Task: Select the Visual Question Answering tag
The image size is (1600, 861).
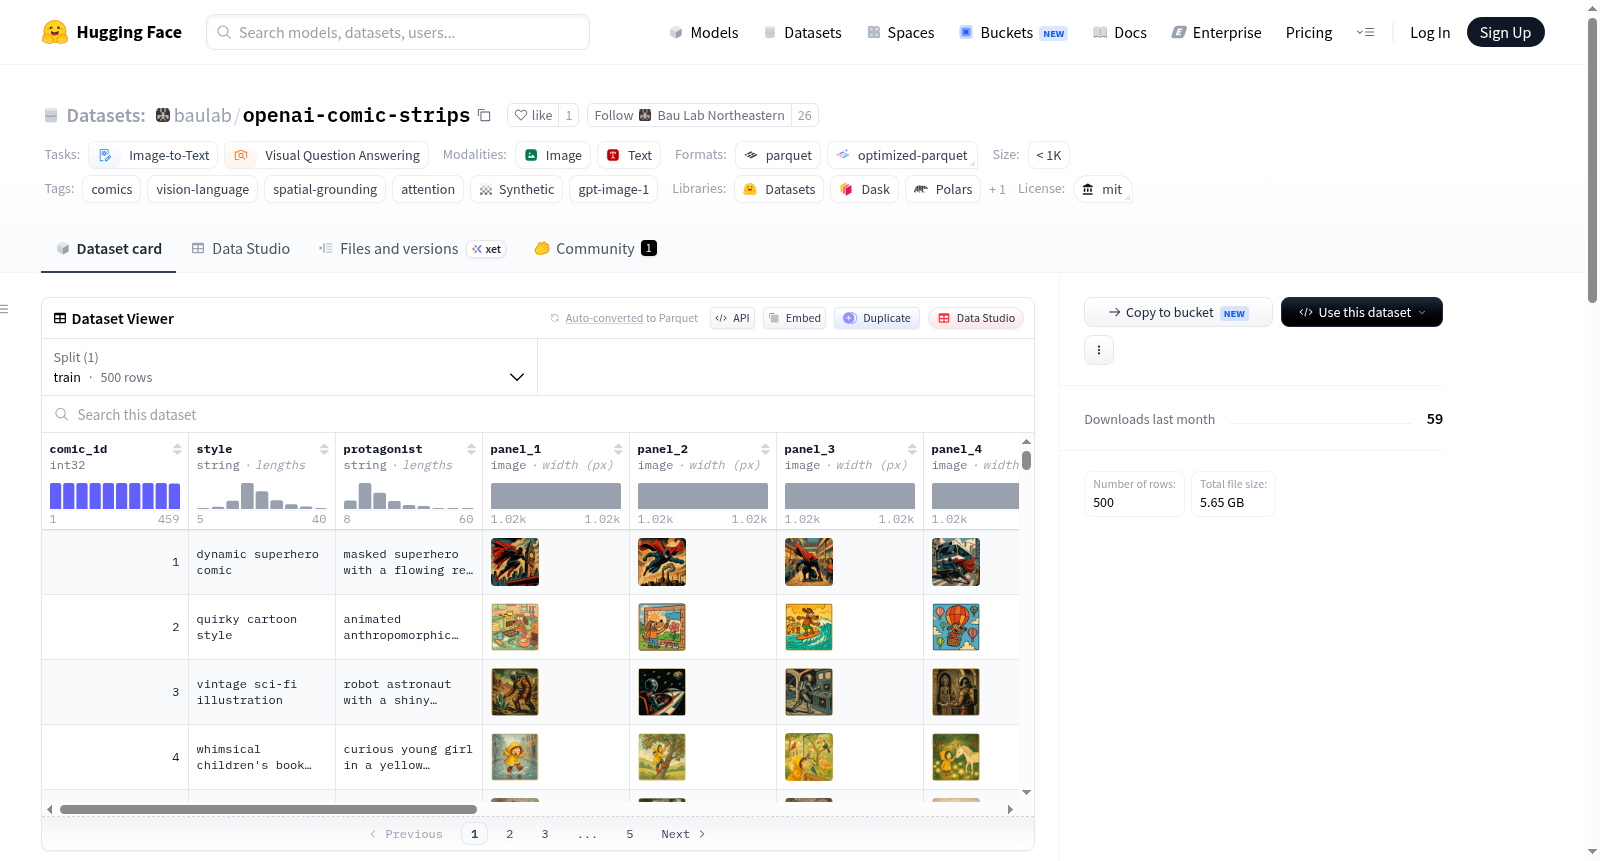Action: coord(326,155)
